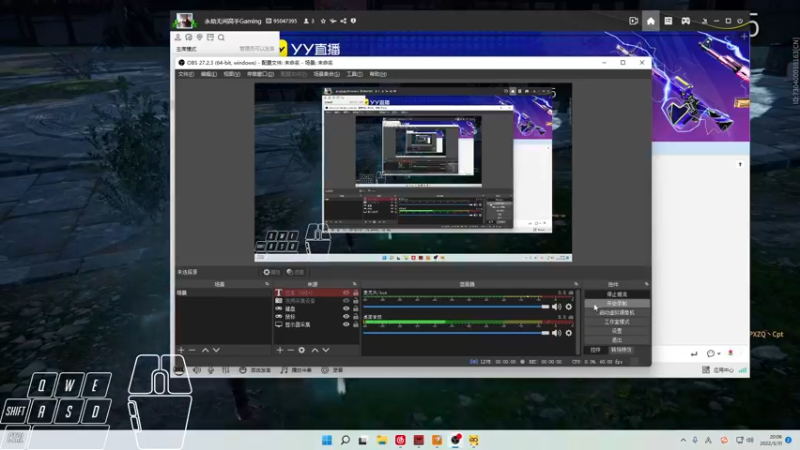This screenshot has width=800, height=450.
Task: Open settings gear for the desktop audio channel
Action: pyautogui.click(x=569, y=333)
